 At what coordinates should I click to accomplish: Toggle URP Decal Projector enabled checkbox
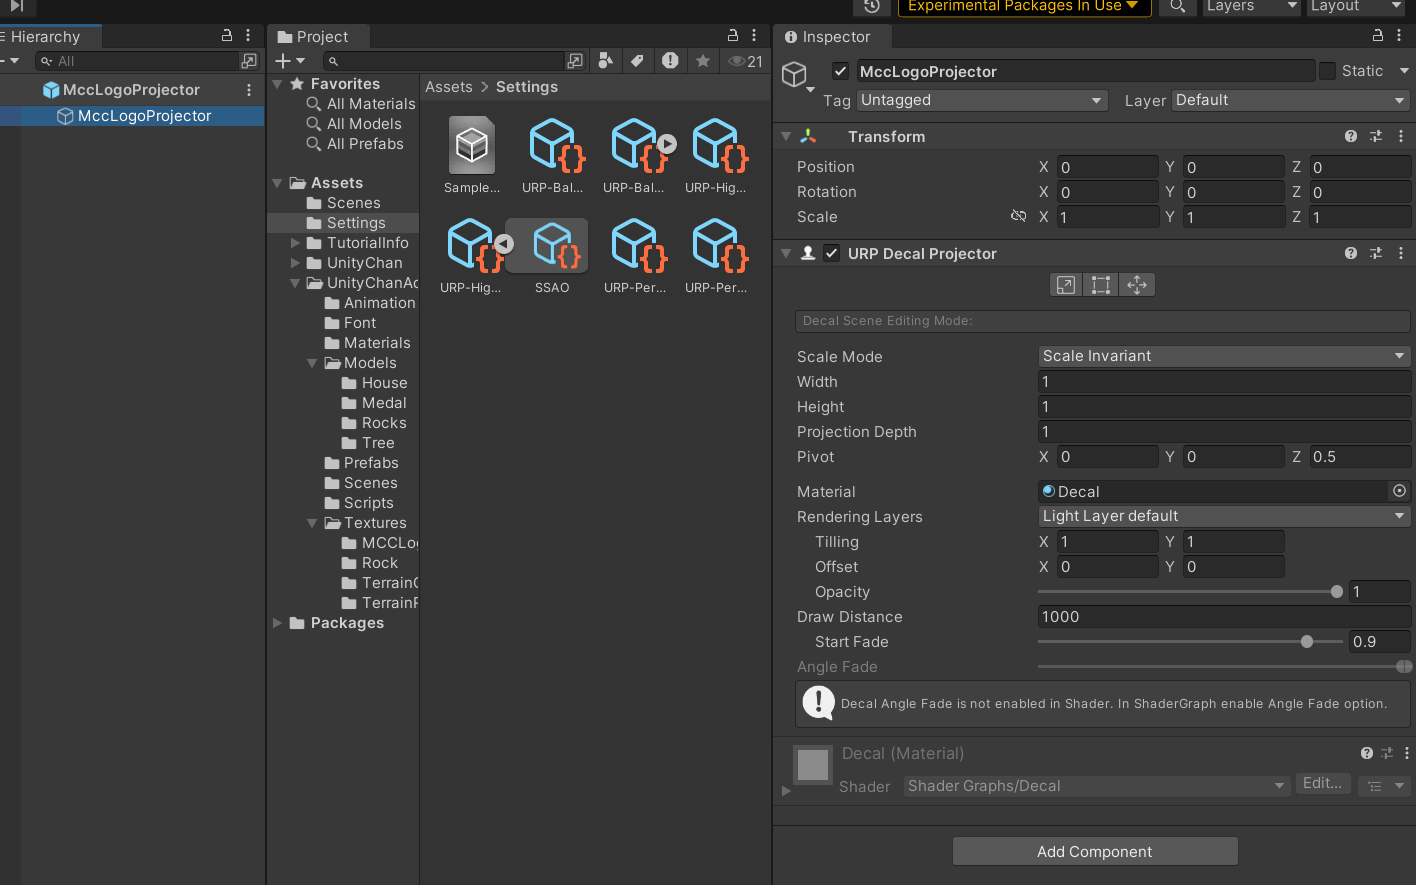[x=832, y=254]
